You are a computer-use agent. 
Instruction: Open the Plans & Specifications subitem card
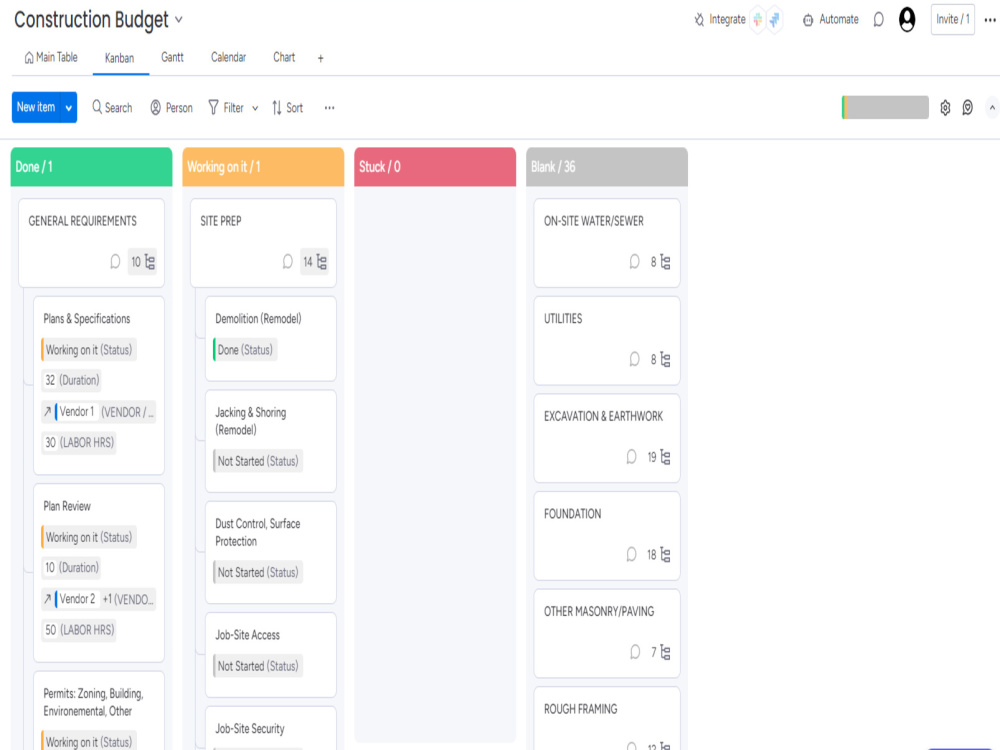99,385
